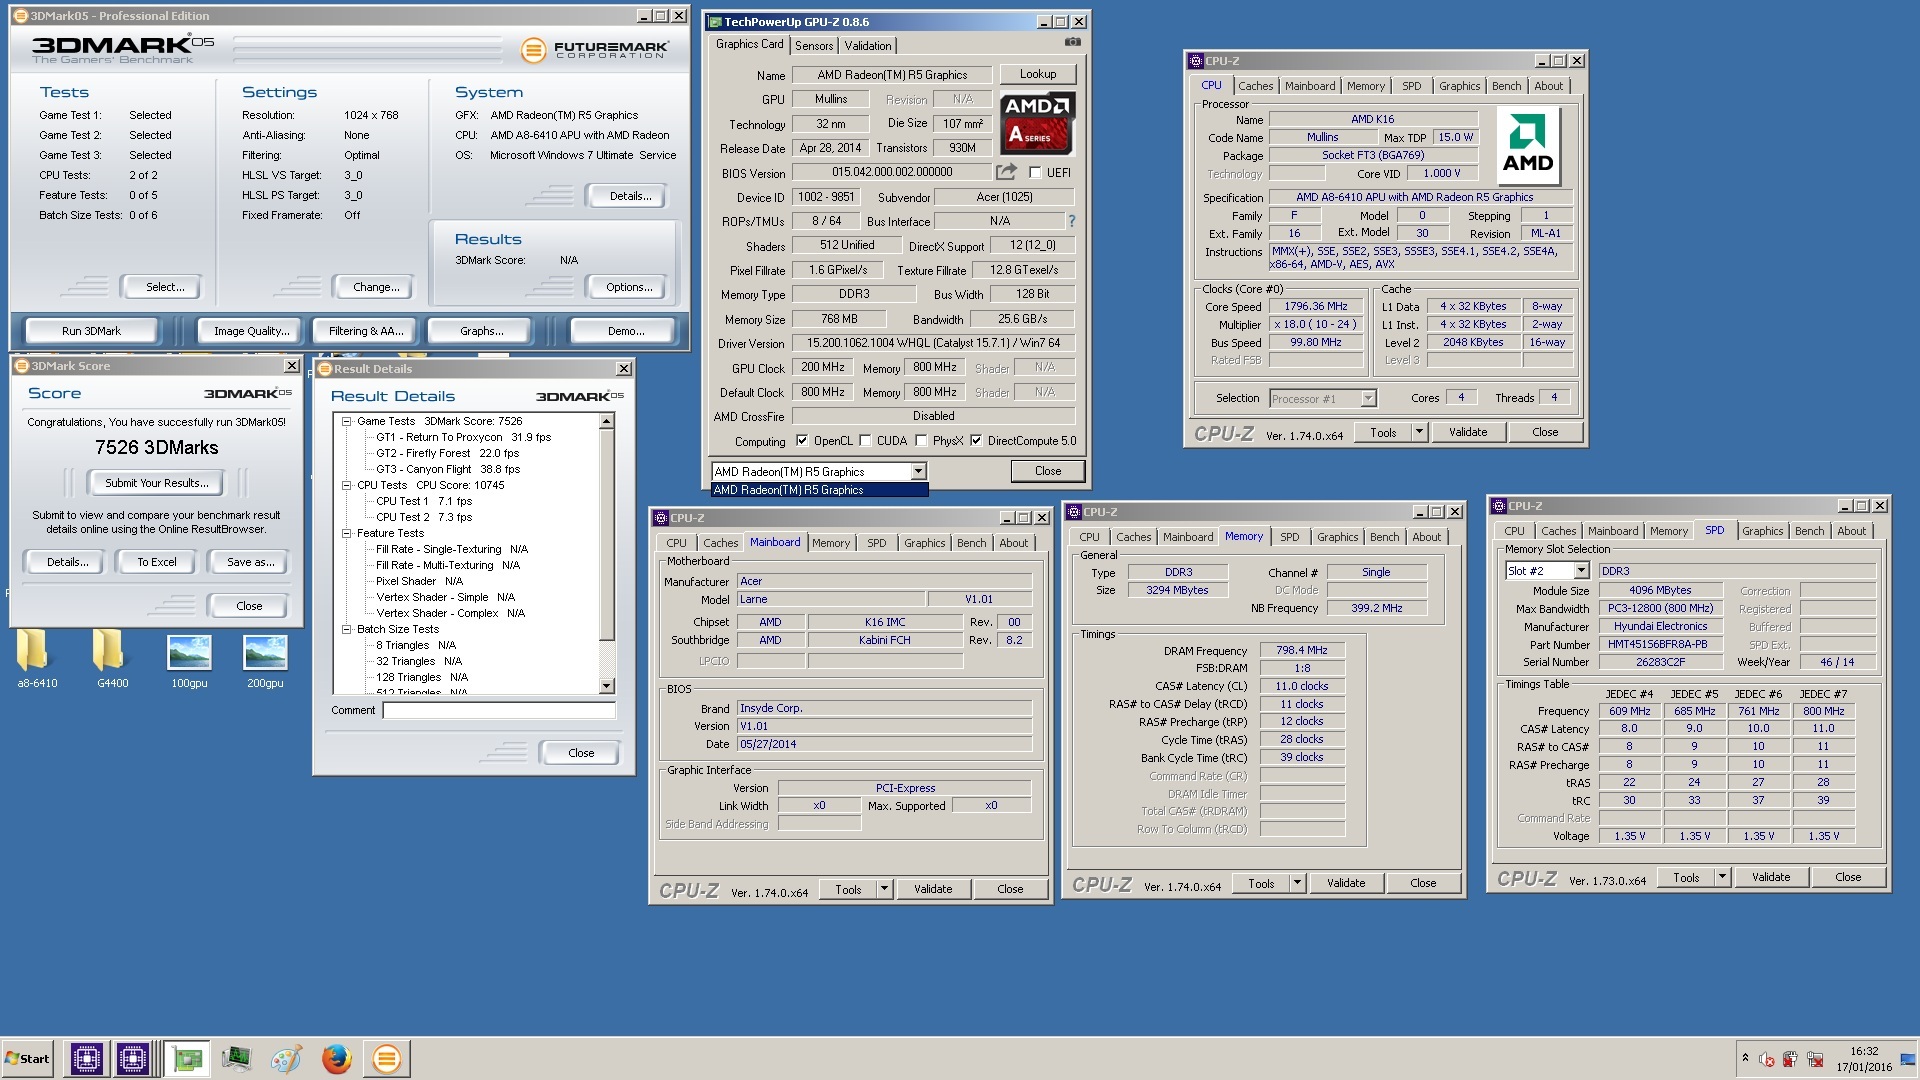The width and height of the screenshot is (1920, 1080).
Task: Click the GPU-Z screenshot camera icon
Action: [x=1073, y=42]
